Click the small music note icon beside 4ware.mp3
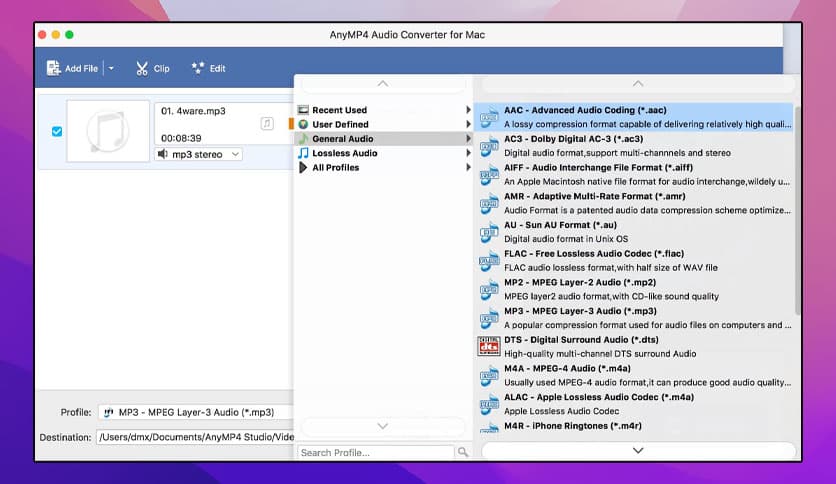This screenshot has height=484, width=836. coord(267,124)
